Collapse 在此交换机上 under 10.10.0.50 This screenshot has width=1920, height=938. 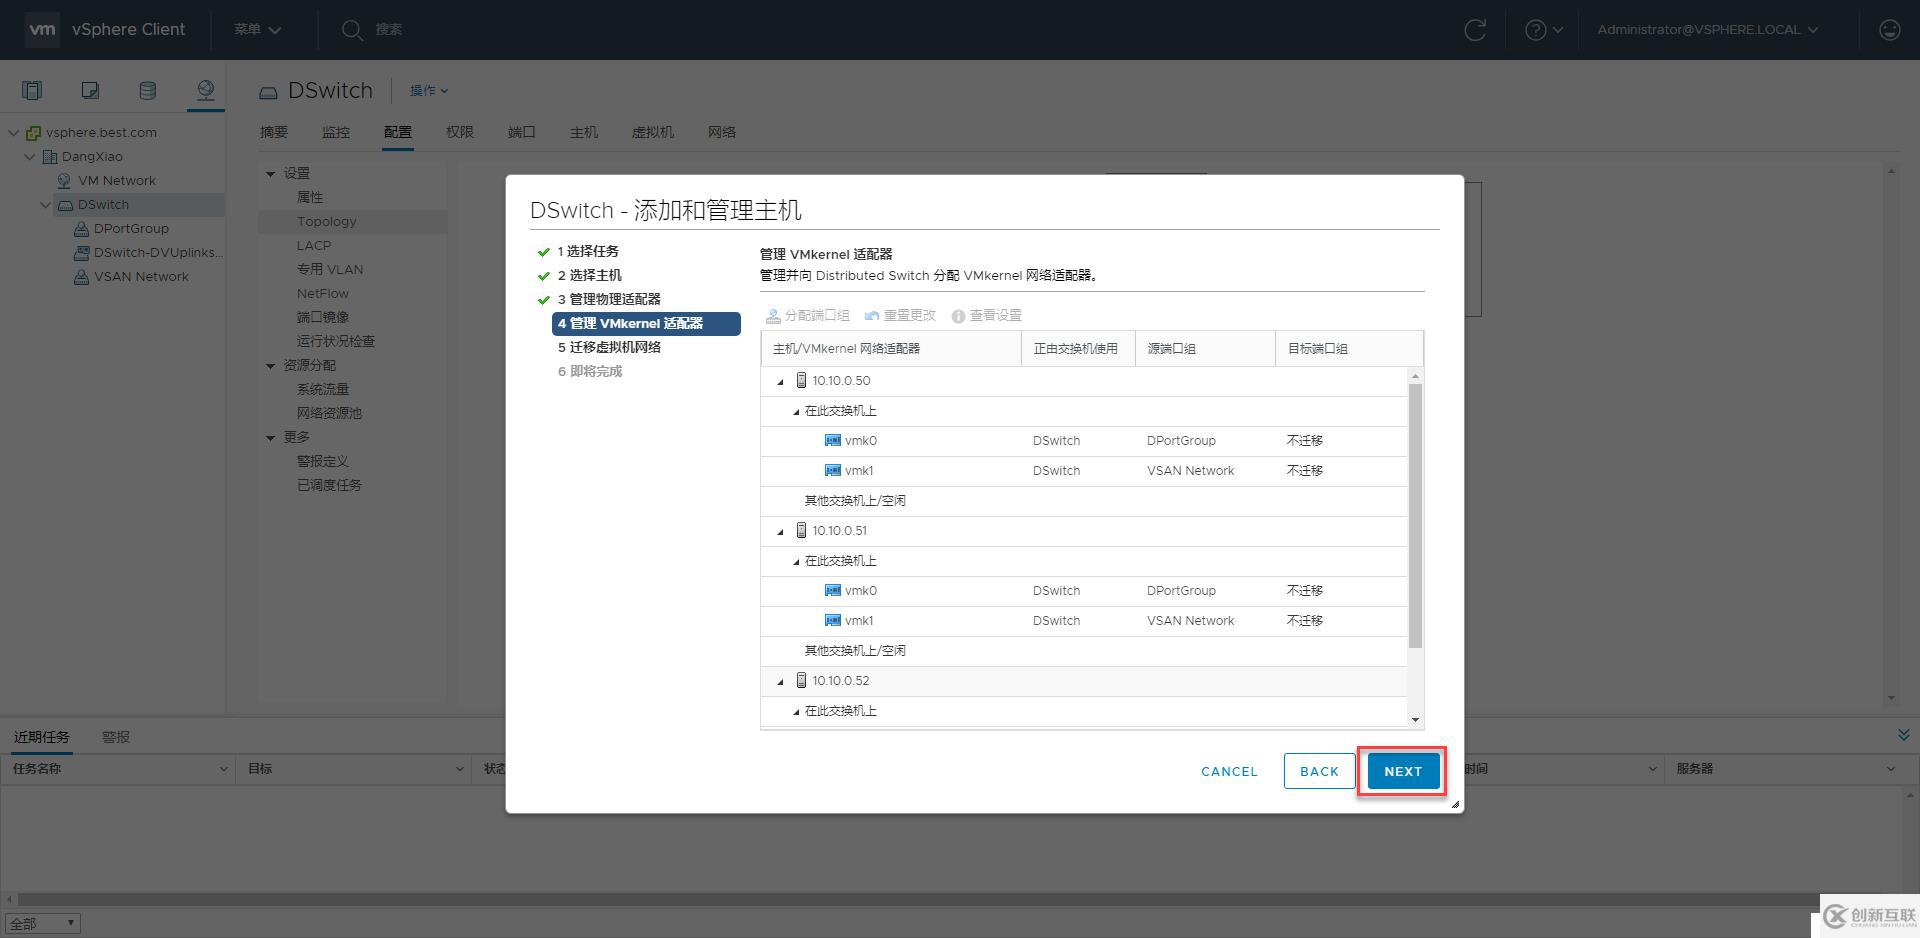click(x=797, y=411)
